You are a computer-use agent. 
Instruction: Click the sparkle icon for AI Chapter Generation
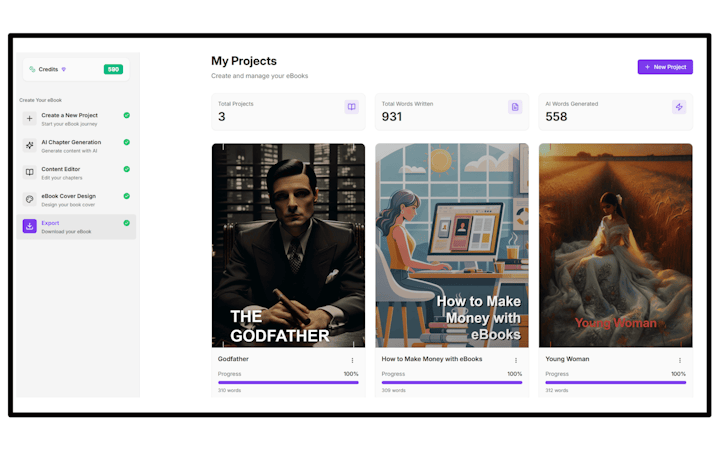pyautogui.click(x=29, y=146)
